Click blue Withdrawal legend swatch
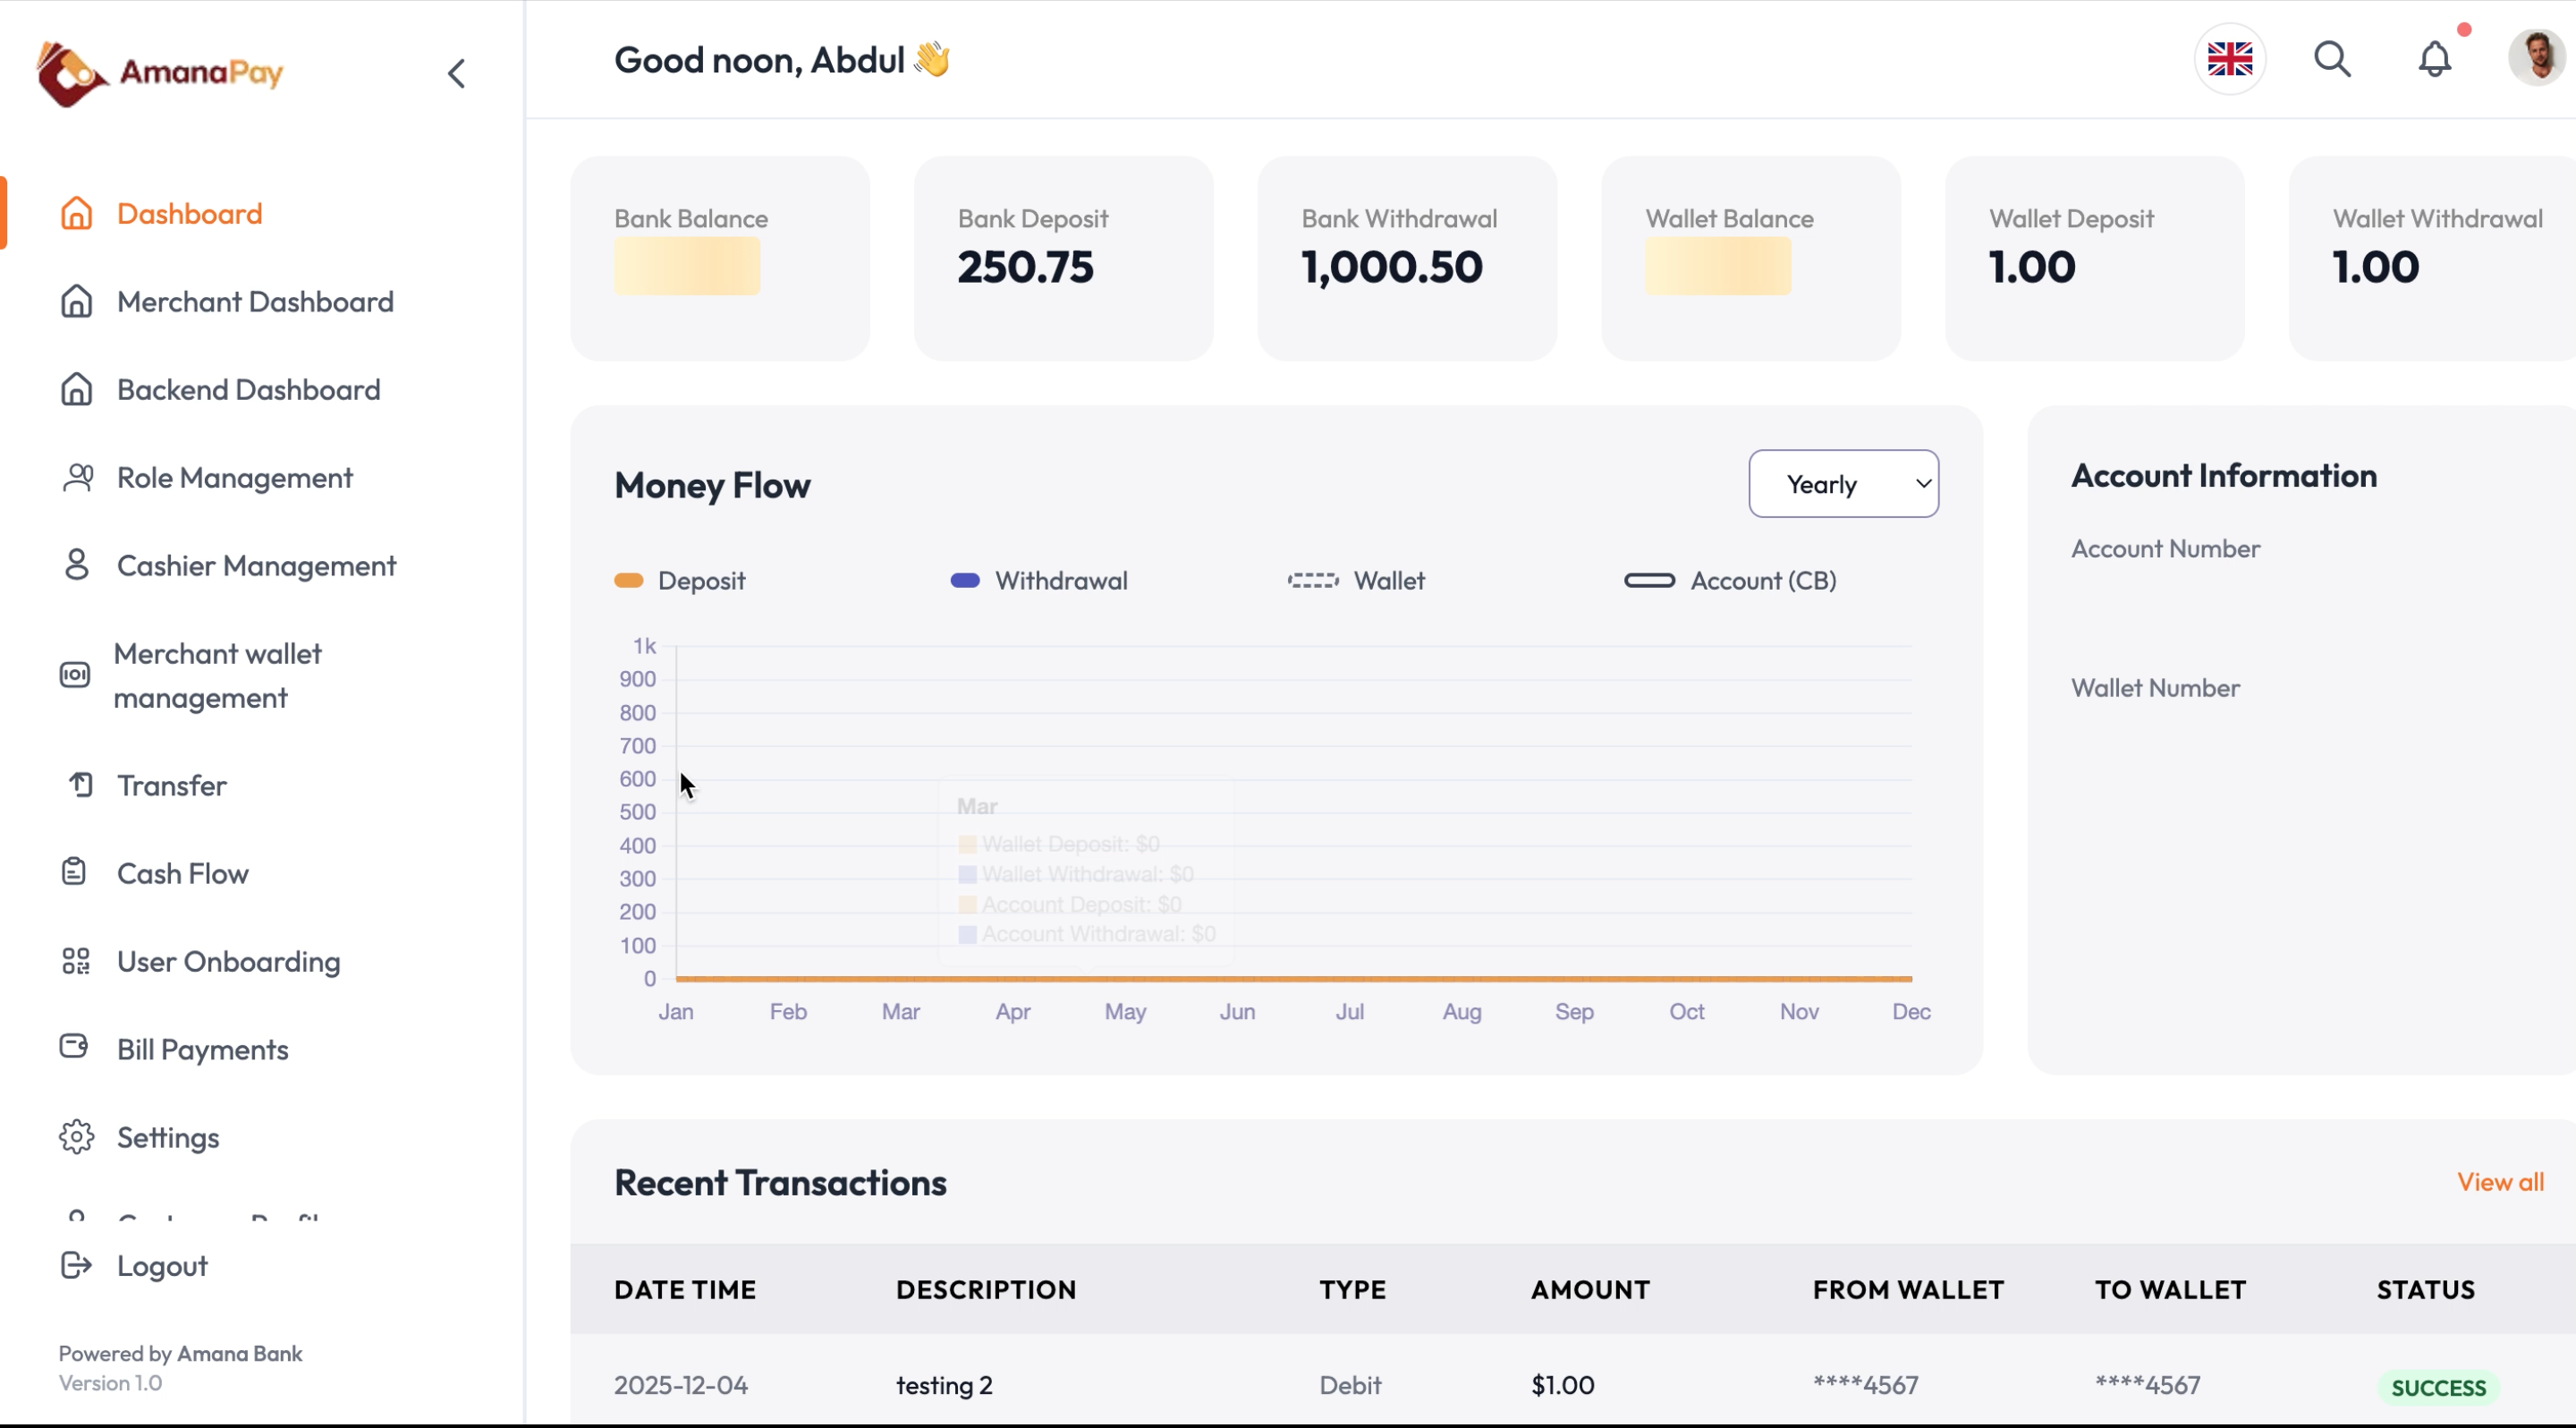Image resolution: width=2576 pixels, height=1428 pixels. coord(965,581)
